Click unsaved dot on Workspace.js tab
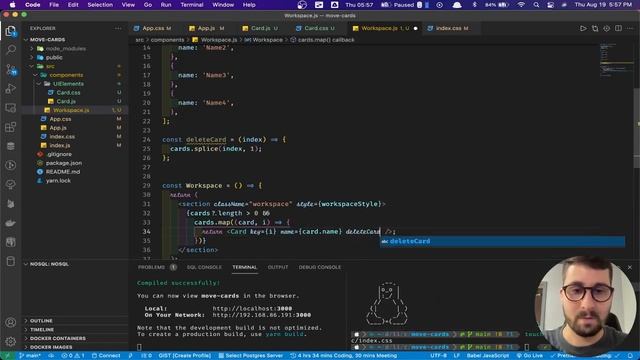The height and width of the screenshot is (360, 640). pos(416,28)
